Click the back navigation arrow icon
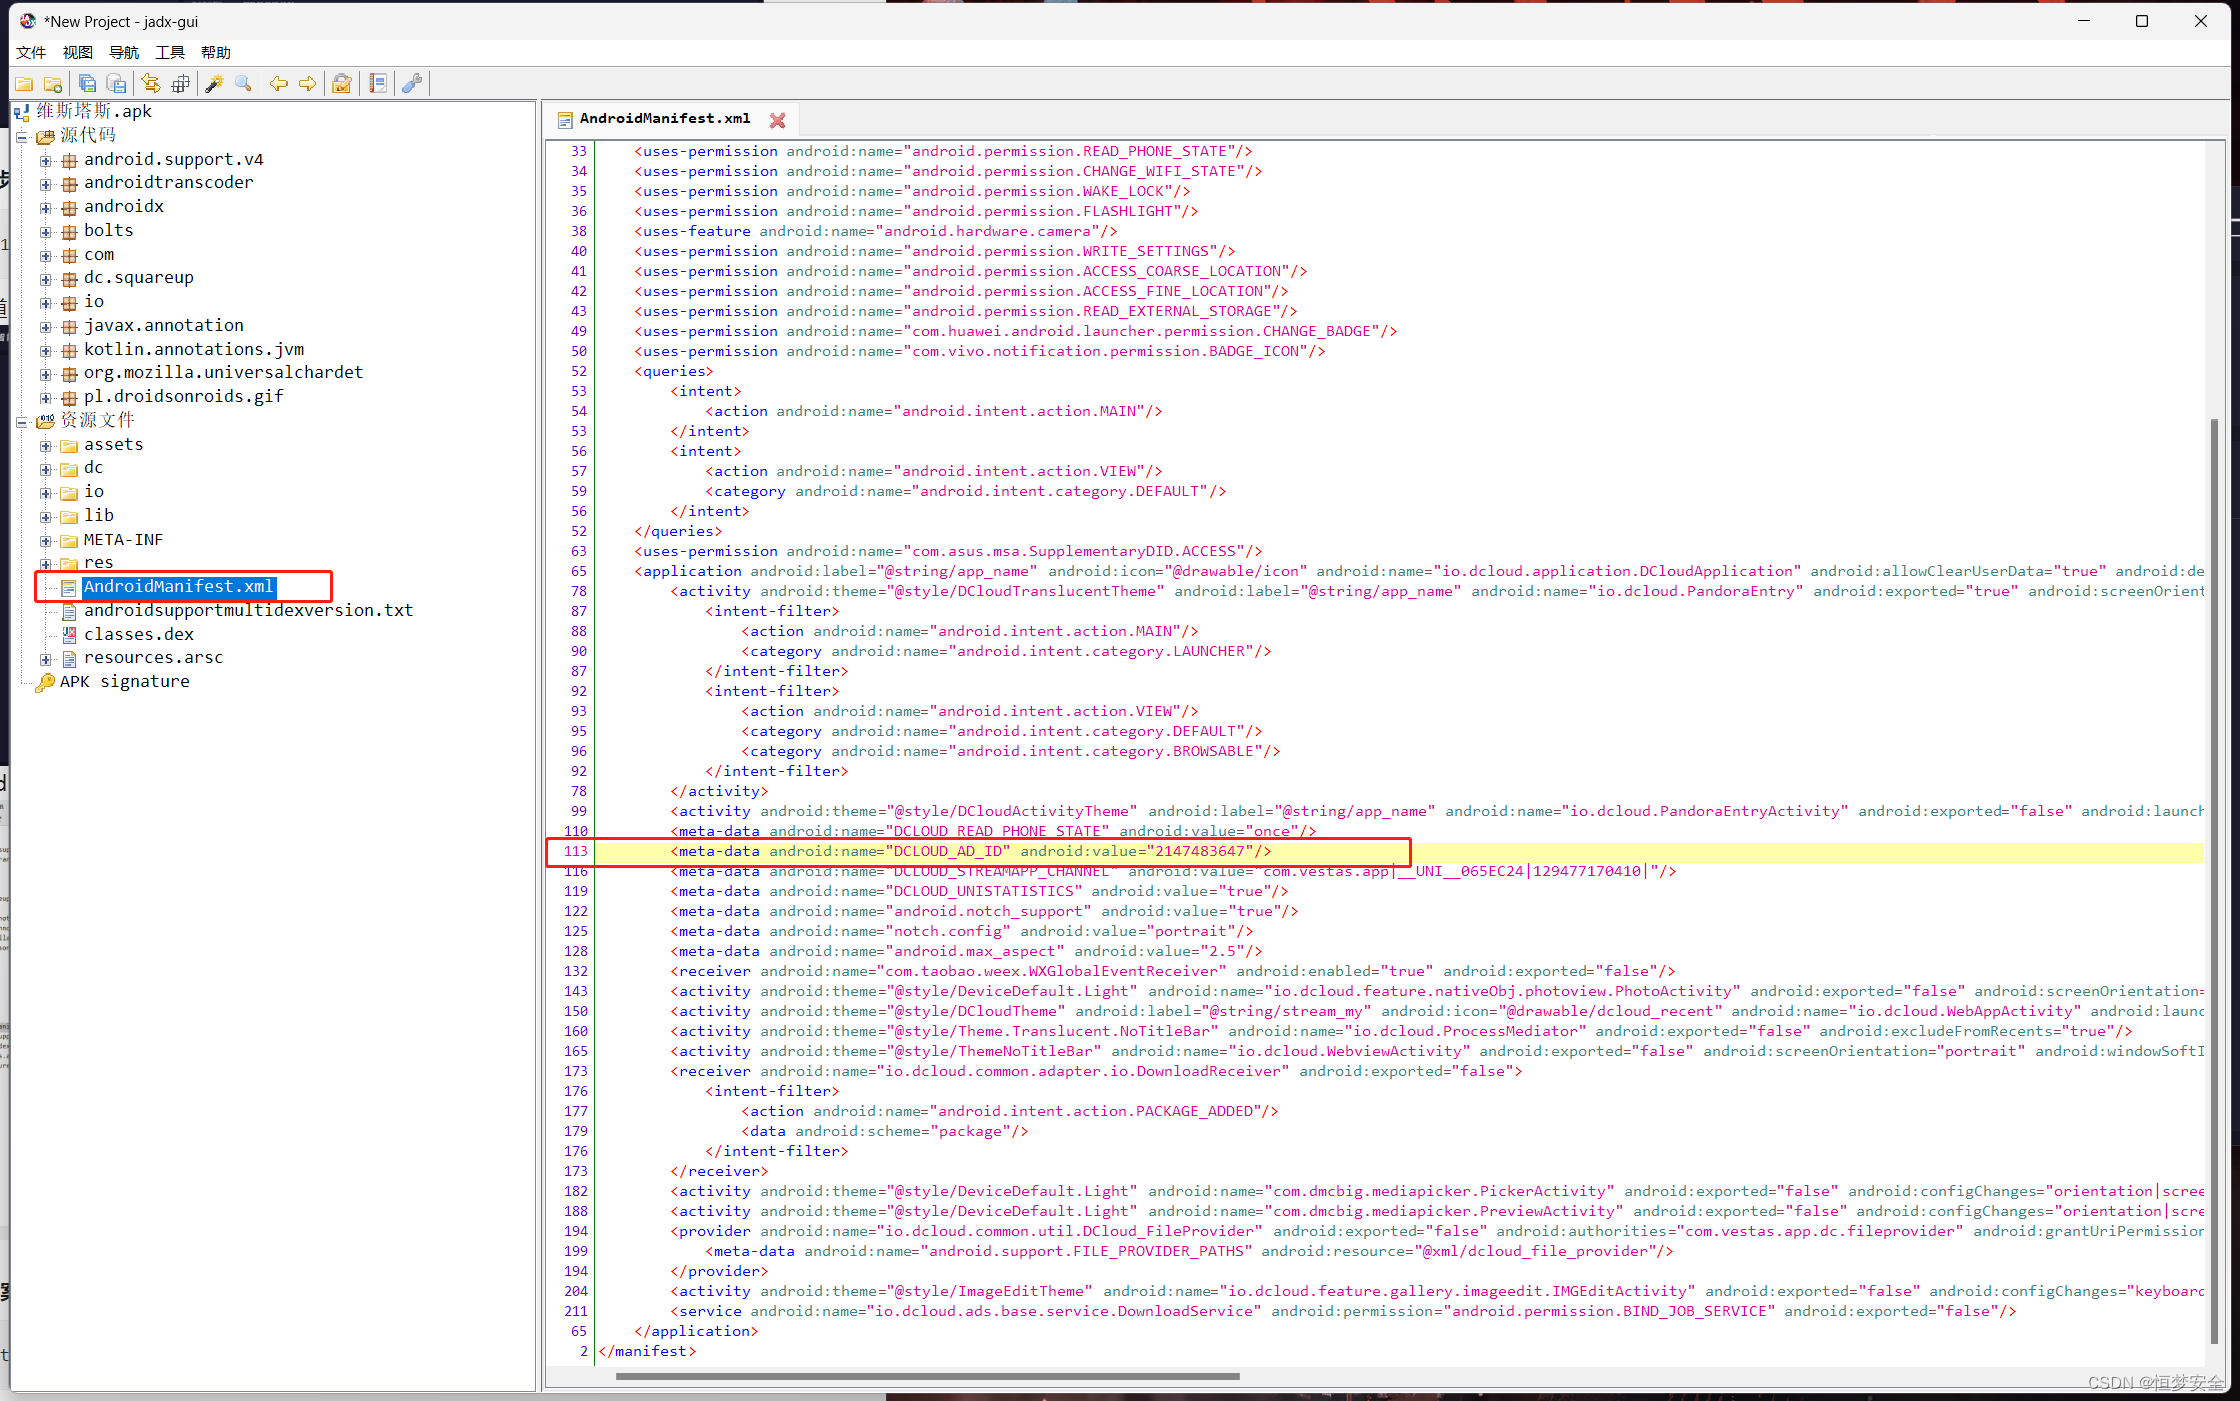 point(278,84)
